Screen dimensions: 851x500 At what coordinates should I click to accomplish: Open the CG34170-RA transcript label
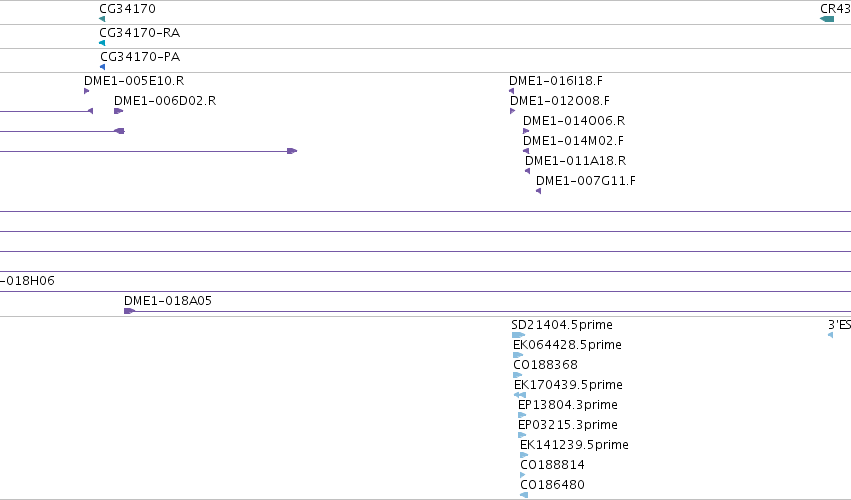(139, 33)
